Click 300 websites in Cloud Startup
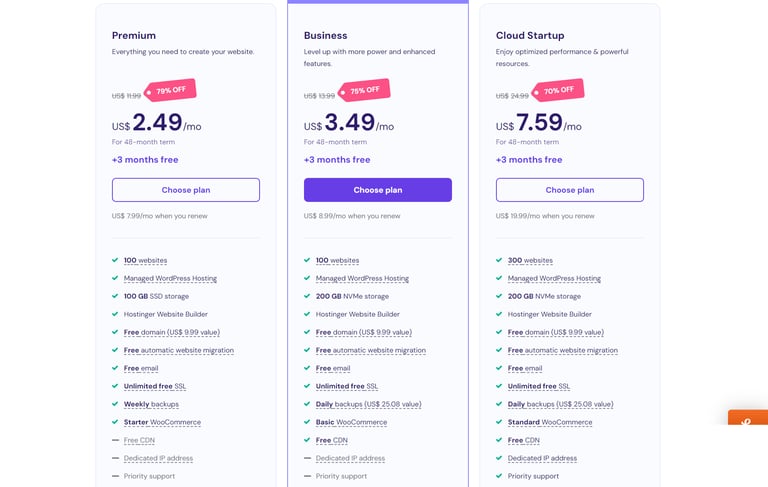This screenshot has width=768, height=487. 530,260
